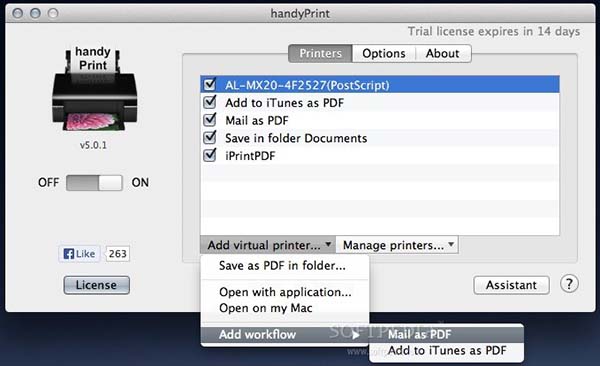
Task: Switch to the Options tab
Action: [x=384, y=53]
